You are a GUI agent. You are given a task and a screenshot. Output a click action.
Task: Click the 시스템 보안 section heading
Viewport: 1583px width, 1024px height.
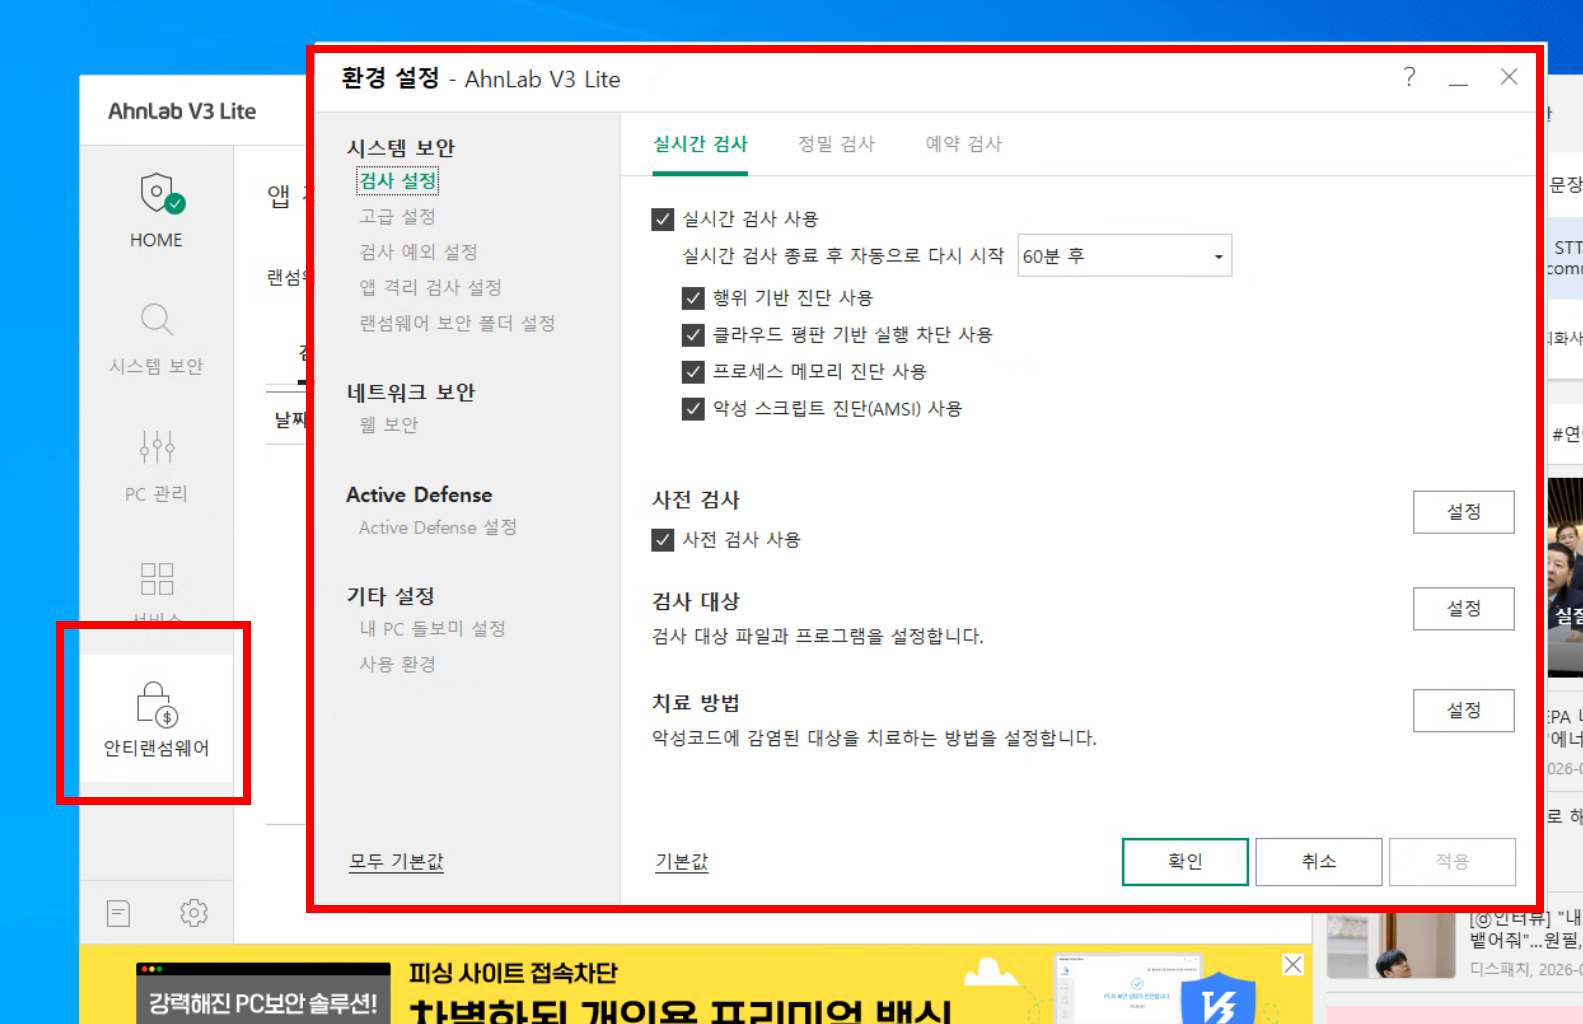[401, 148]
